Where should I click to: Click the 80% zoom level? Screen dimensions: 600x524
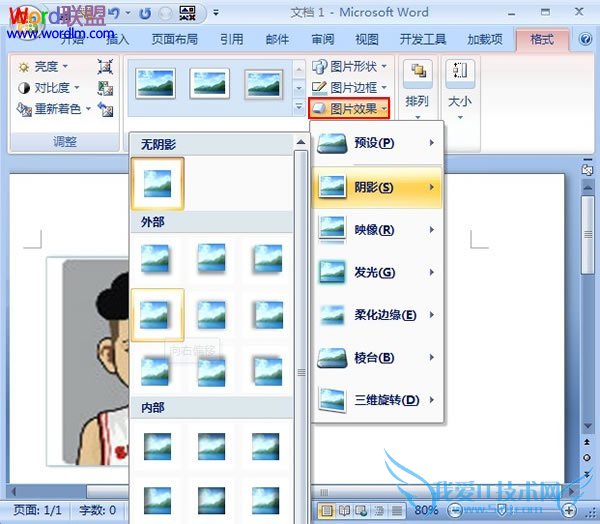pos(426,510)
